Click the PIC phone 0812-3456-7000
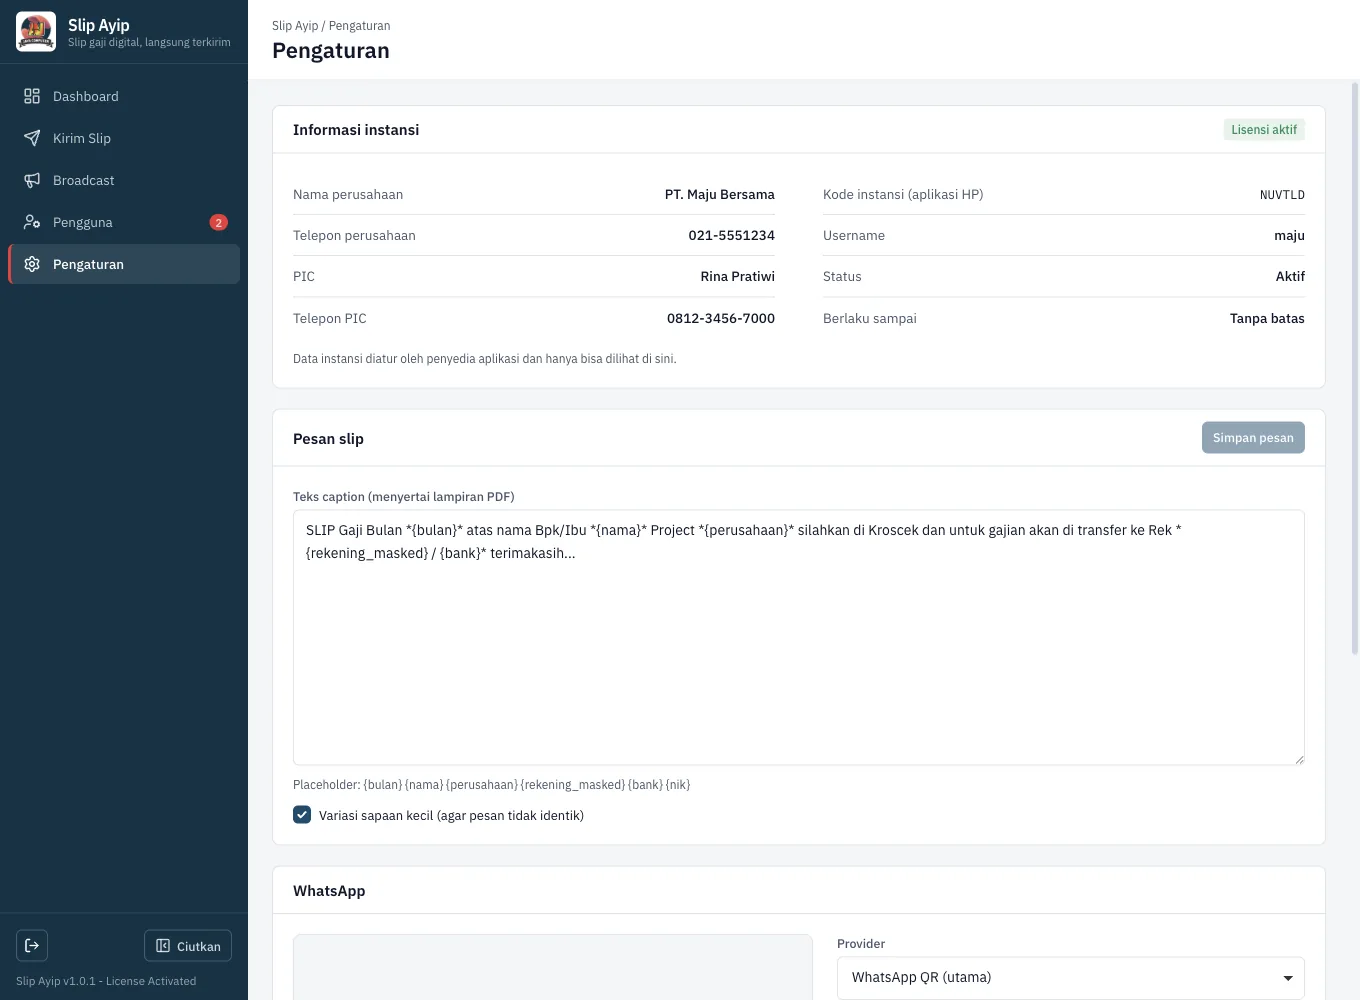1360x1000 pixels. (x=720, y=318)
